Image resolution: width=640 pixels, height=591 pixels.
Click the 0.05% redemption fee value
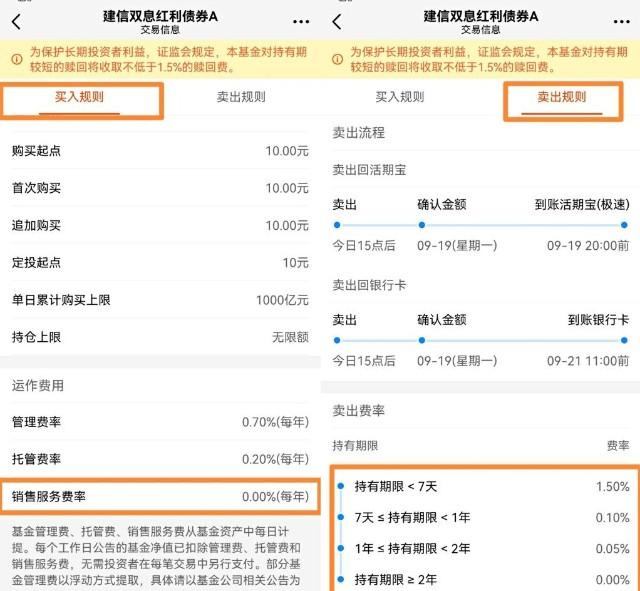[x=612, y=549]
